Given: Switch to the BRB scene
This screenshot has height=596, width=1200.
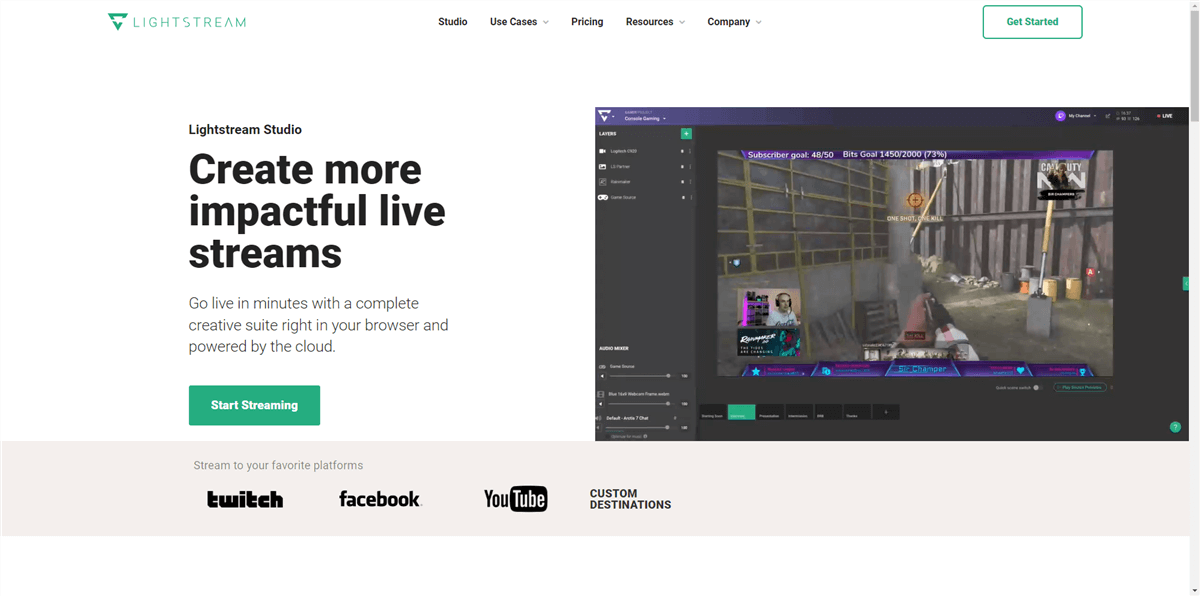Looking at the screenshot, I should click(x=828, y=412).
